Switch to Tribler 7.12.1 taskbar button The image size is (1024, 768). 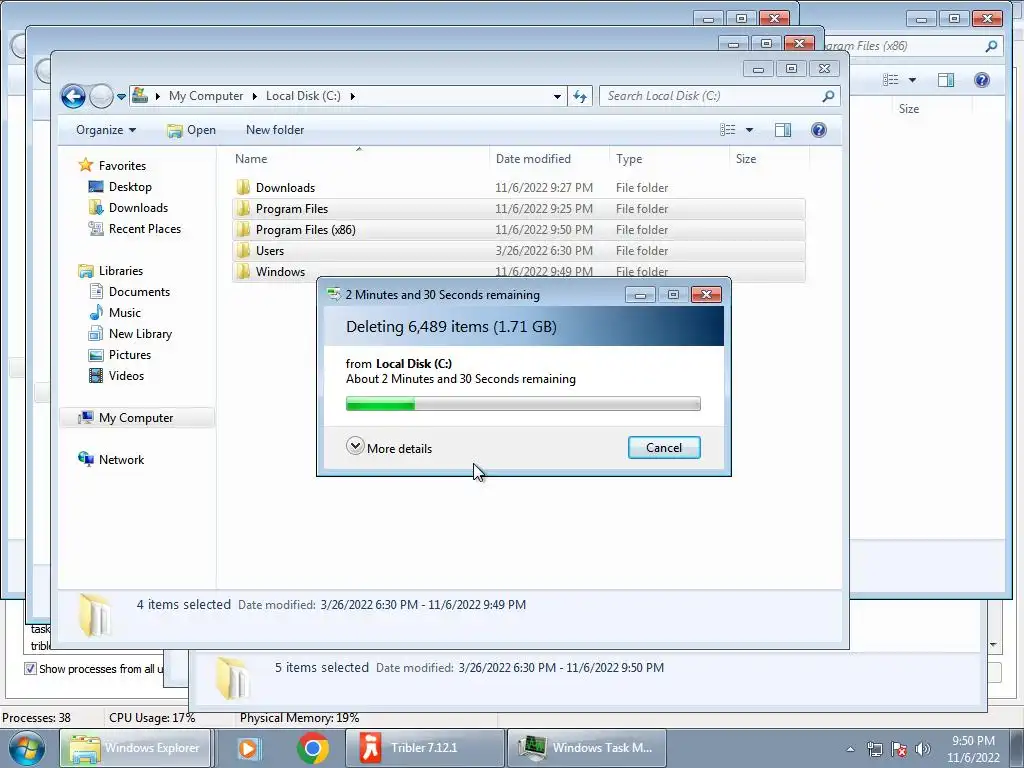(424, 748)
